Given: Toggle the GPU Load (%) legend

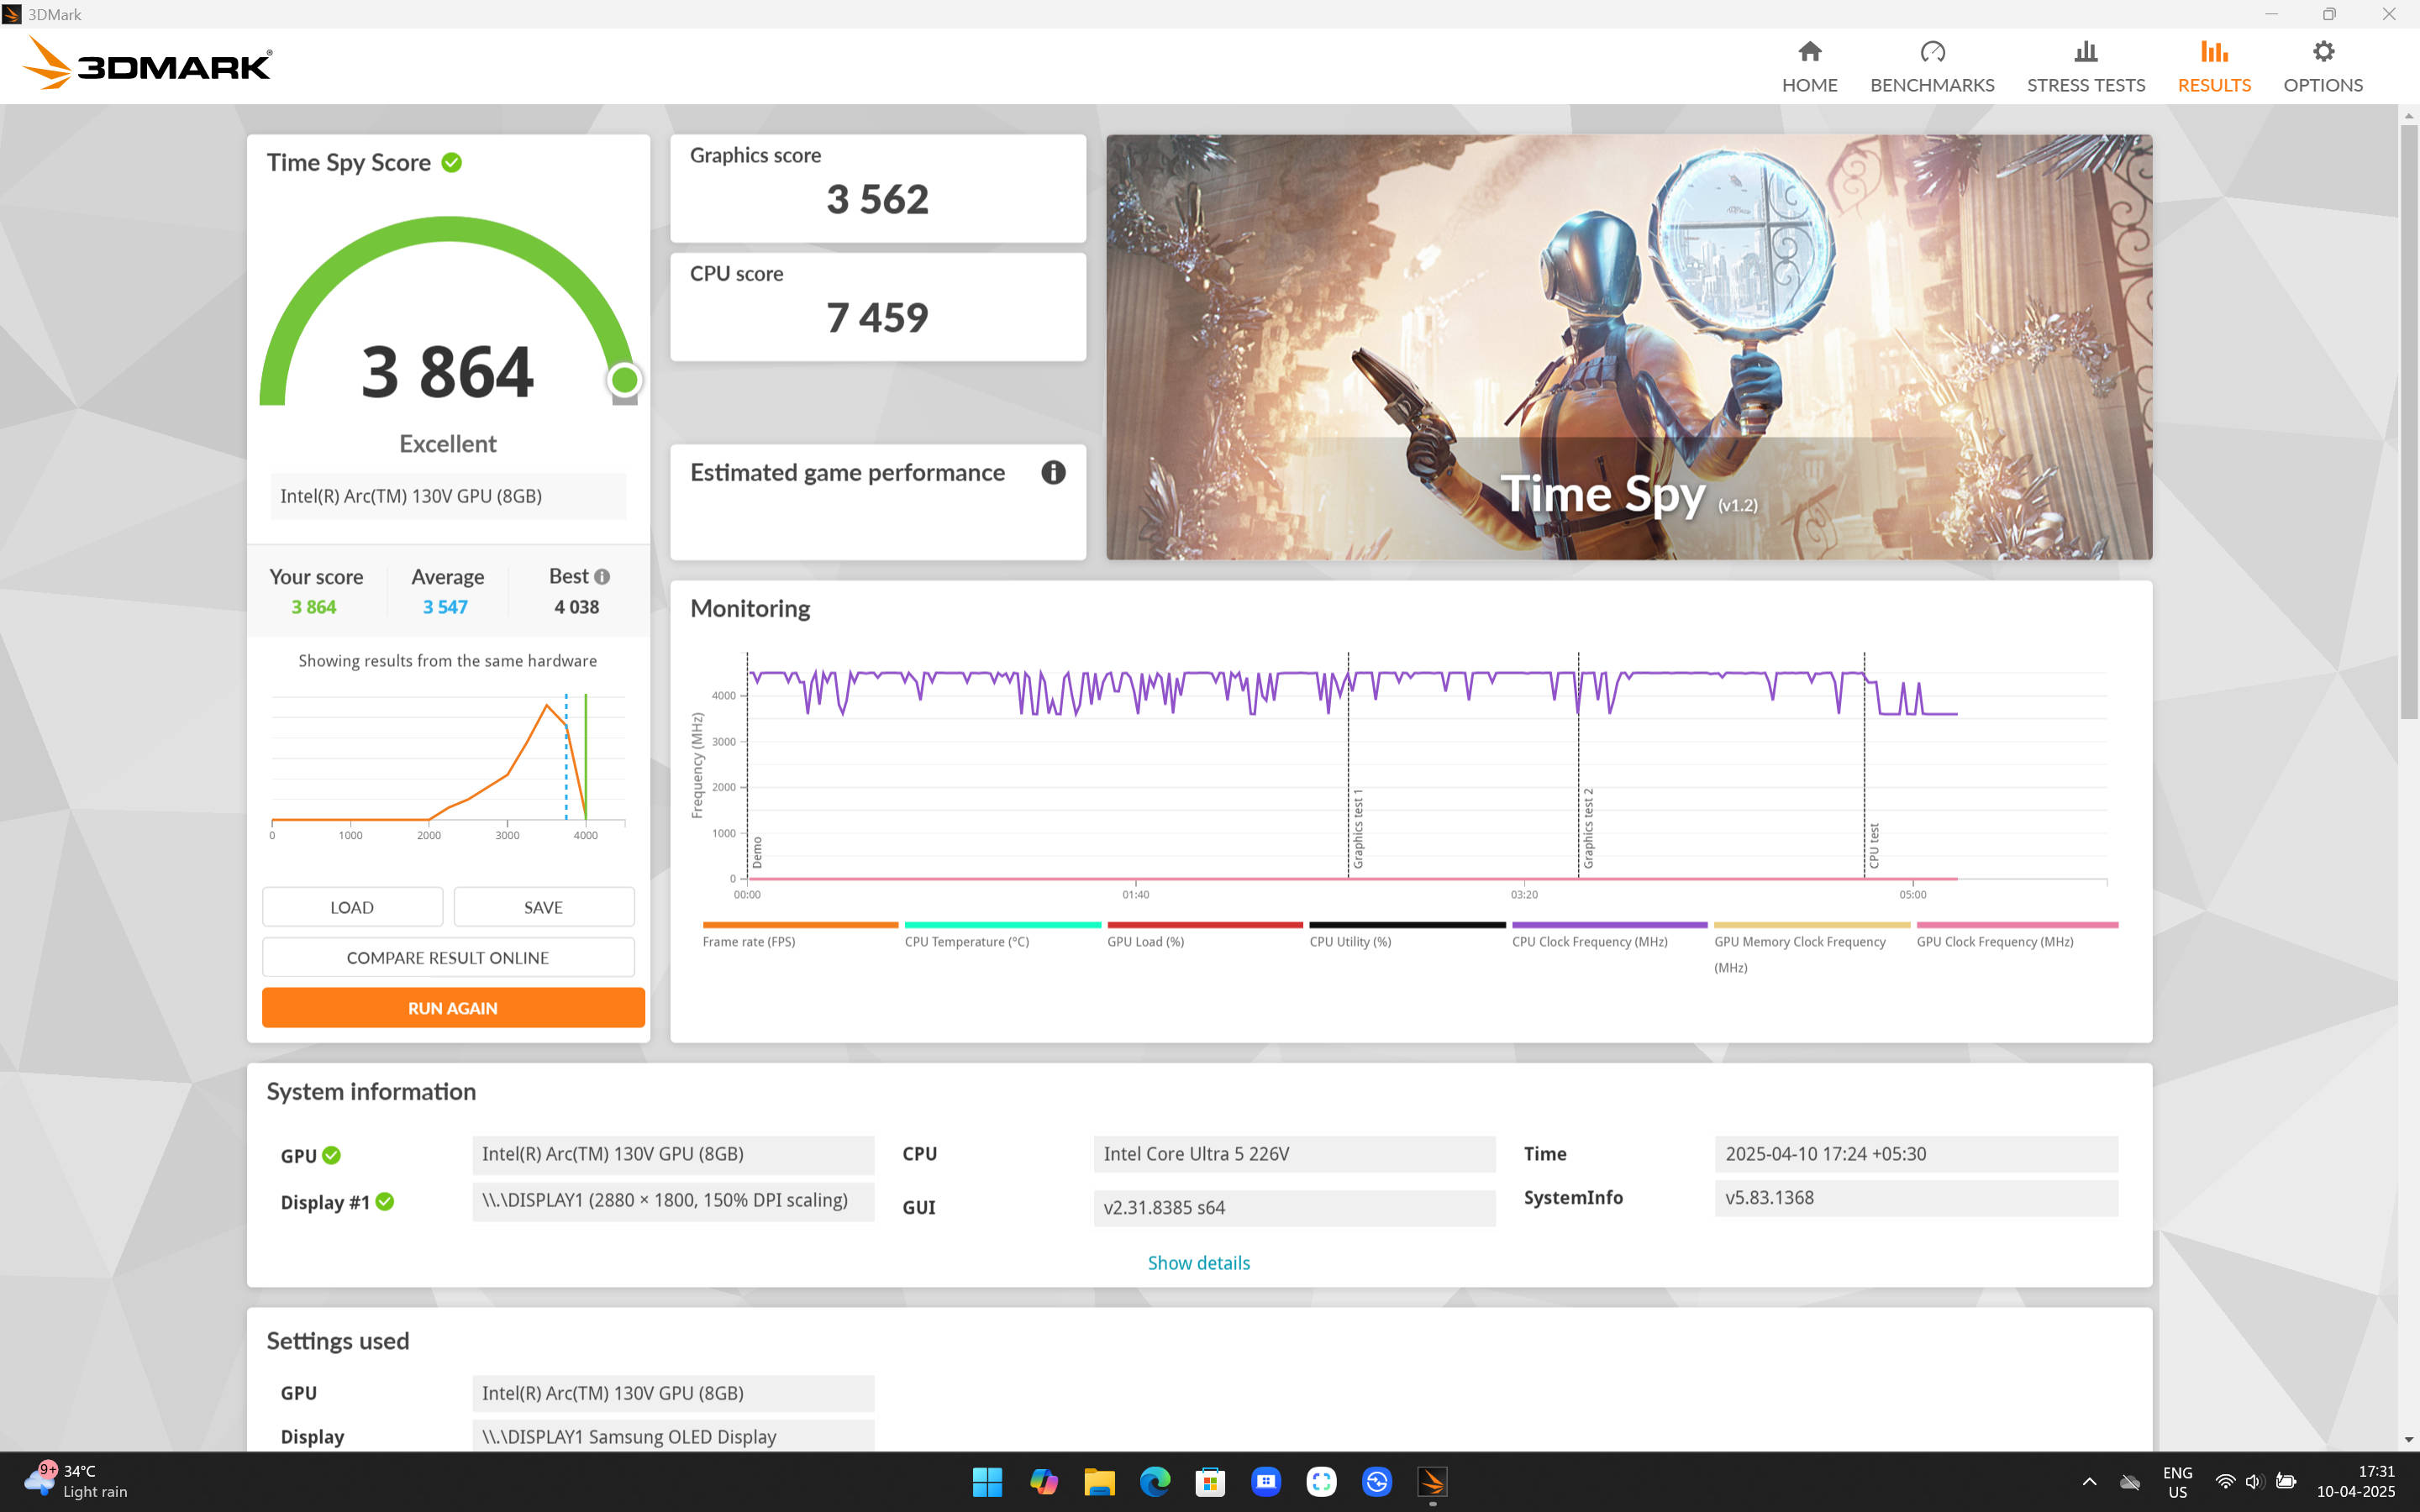Looking at the screenshot, I should pyautogui.click(x=1204, y=935).
